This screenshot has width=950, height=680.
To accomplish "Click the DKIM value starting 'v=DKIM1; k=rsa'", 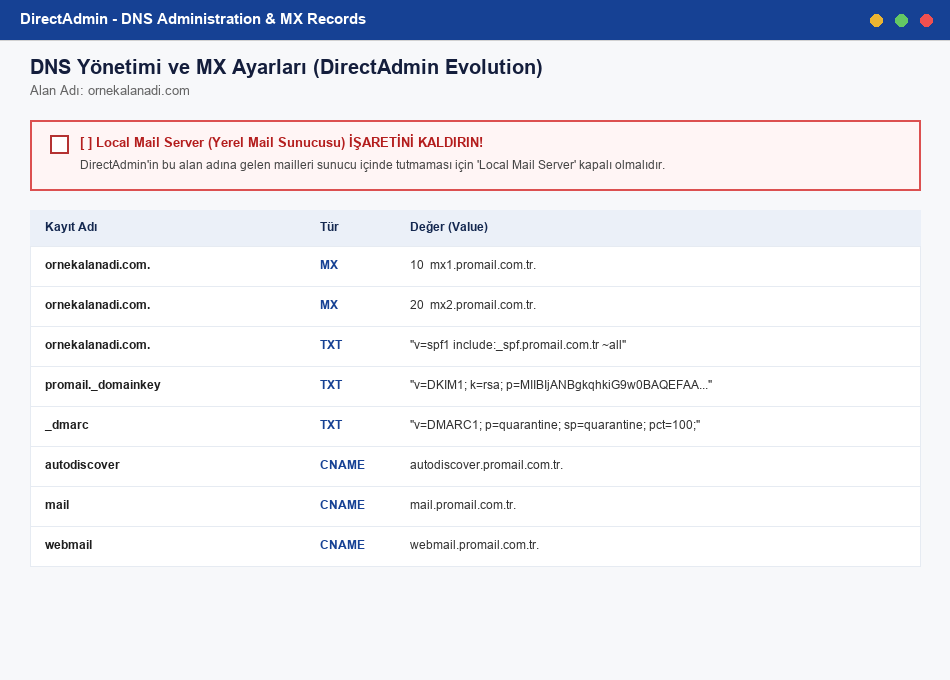I will 560,385.
